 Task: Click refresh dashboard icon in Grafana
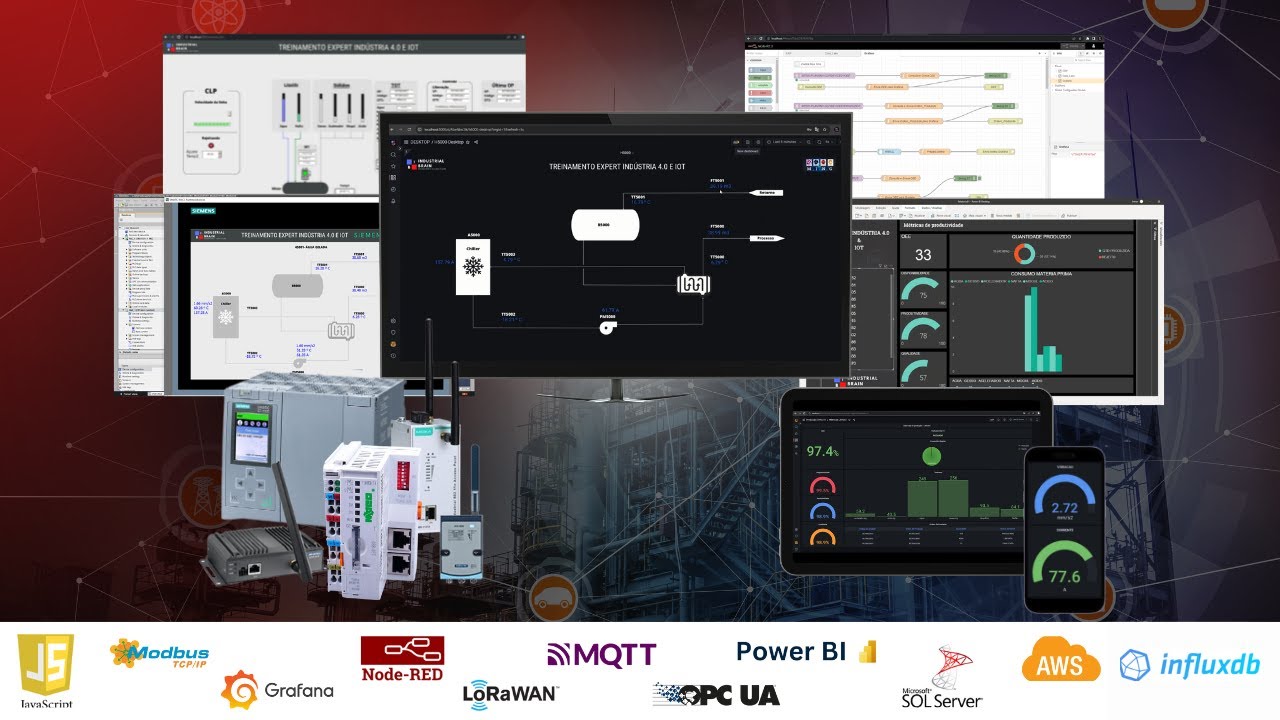tap(819, 142)
